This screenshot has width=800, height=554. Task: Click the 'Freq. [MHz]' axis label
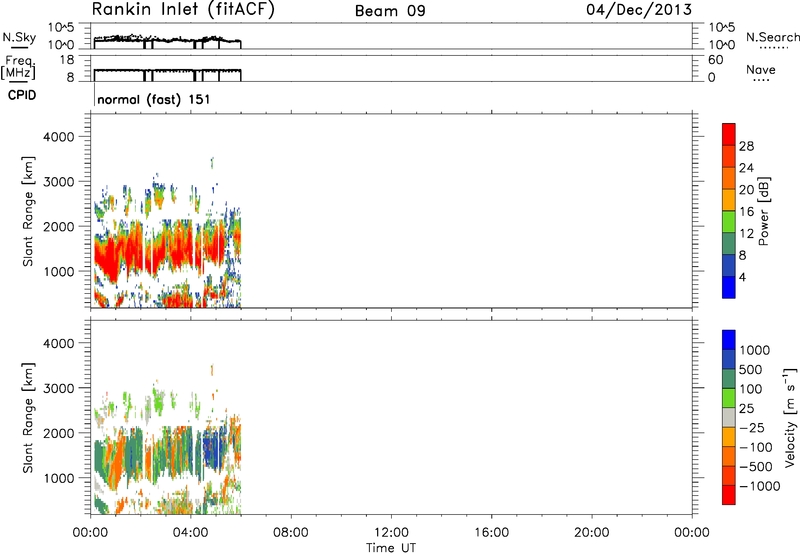[x=18, y=67]
